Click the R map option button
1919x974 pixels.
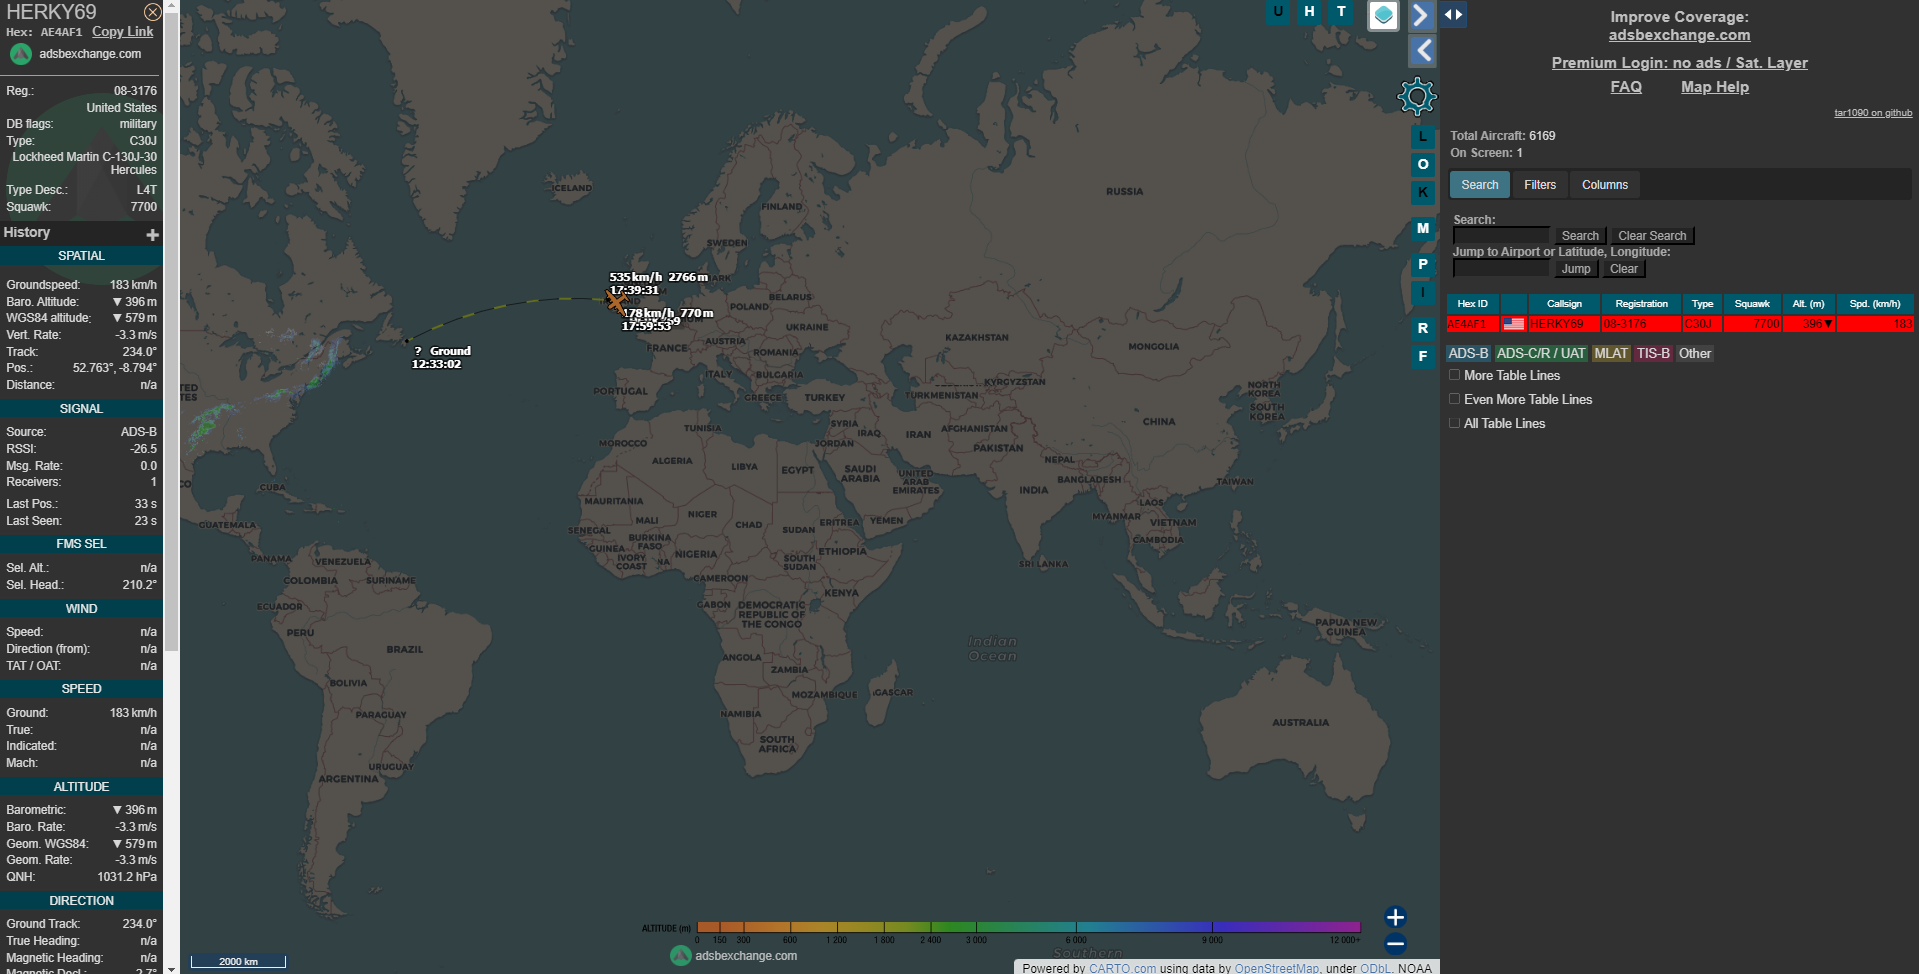[1423, 328]
